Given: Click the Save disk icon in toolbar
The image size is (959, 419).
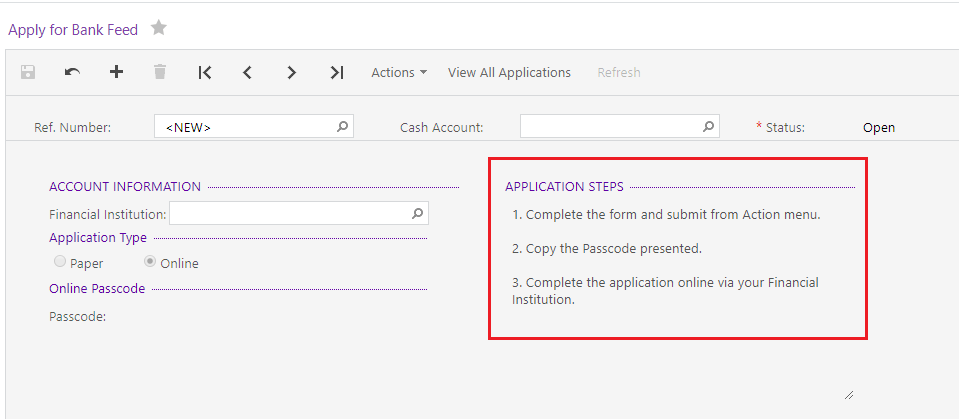Looking at the screenshot, I should (28, 72).
